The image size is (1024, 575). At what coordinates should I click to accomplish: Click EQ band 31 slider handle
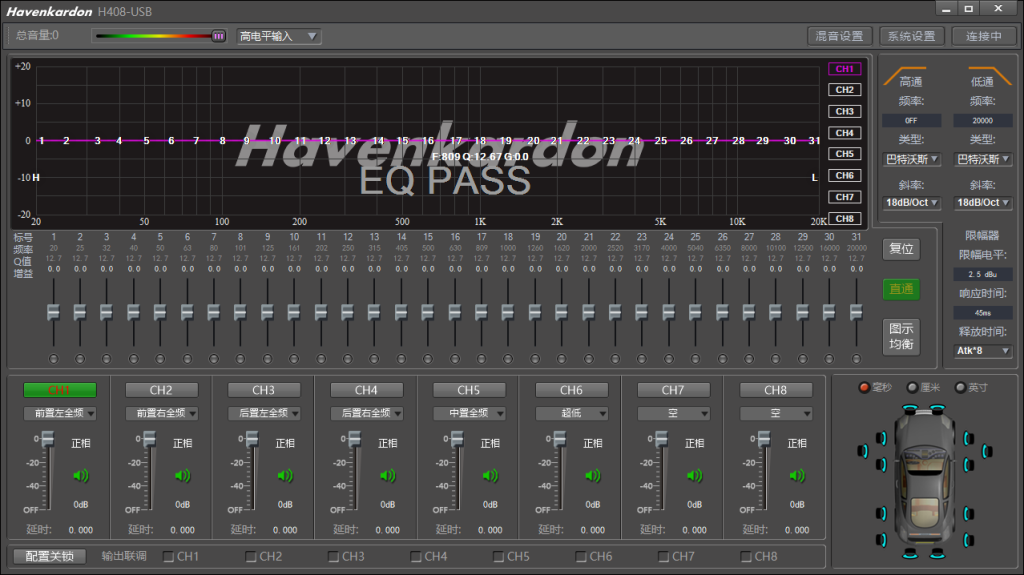[856, 312]
